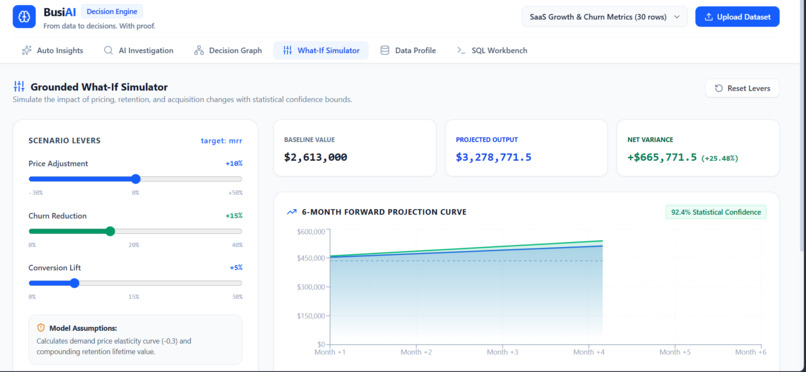This screenshot has width=806, height=372.
Task: Open the SaaS Growth & Churn Metrics dataset dropdown
Action: (604, 17)
